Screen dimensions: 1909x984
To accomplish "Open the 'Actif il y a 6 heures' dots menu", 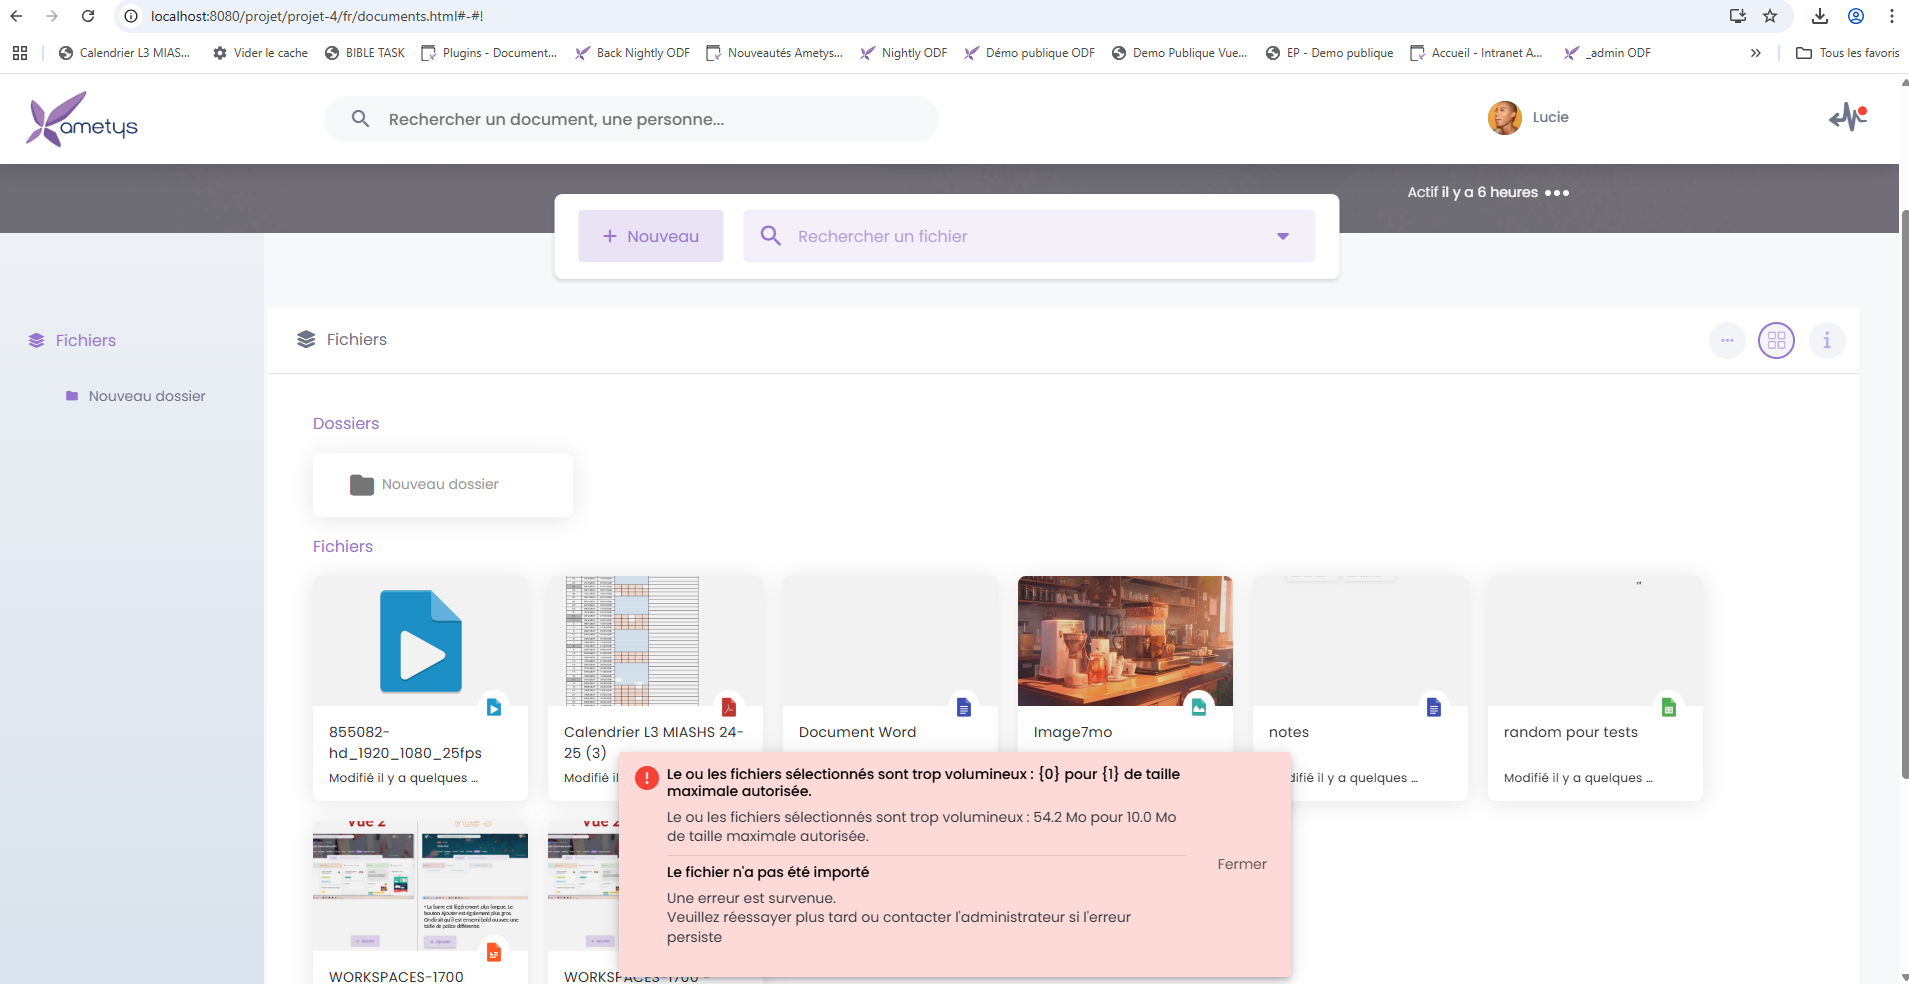I will coord(1557,193).
